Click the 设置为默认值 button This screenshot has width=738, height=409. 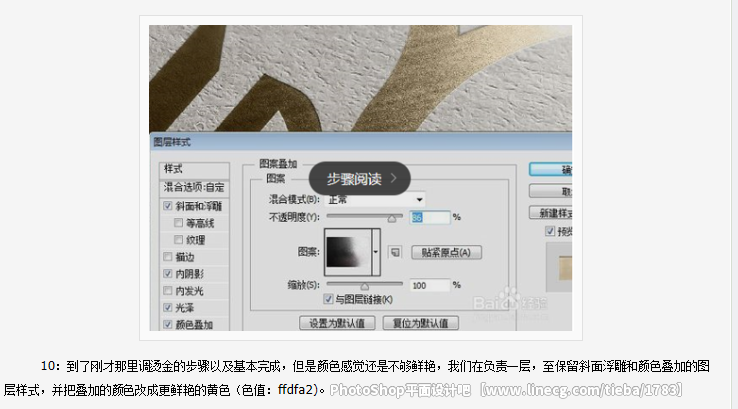[337, 323]
